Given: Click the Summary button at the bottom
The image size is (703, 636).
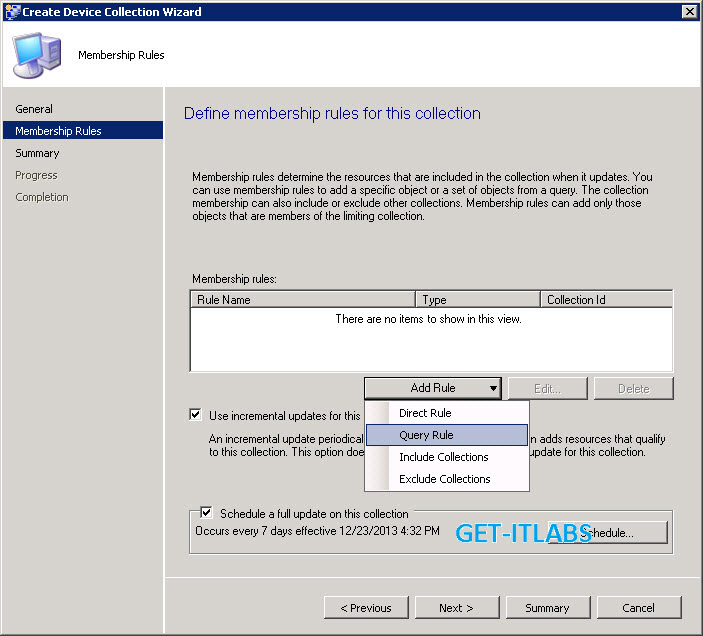Looking at the screenshot, I should 548,608.
